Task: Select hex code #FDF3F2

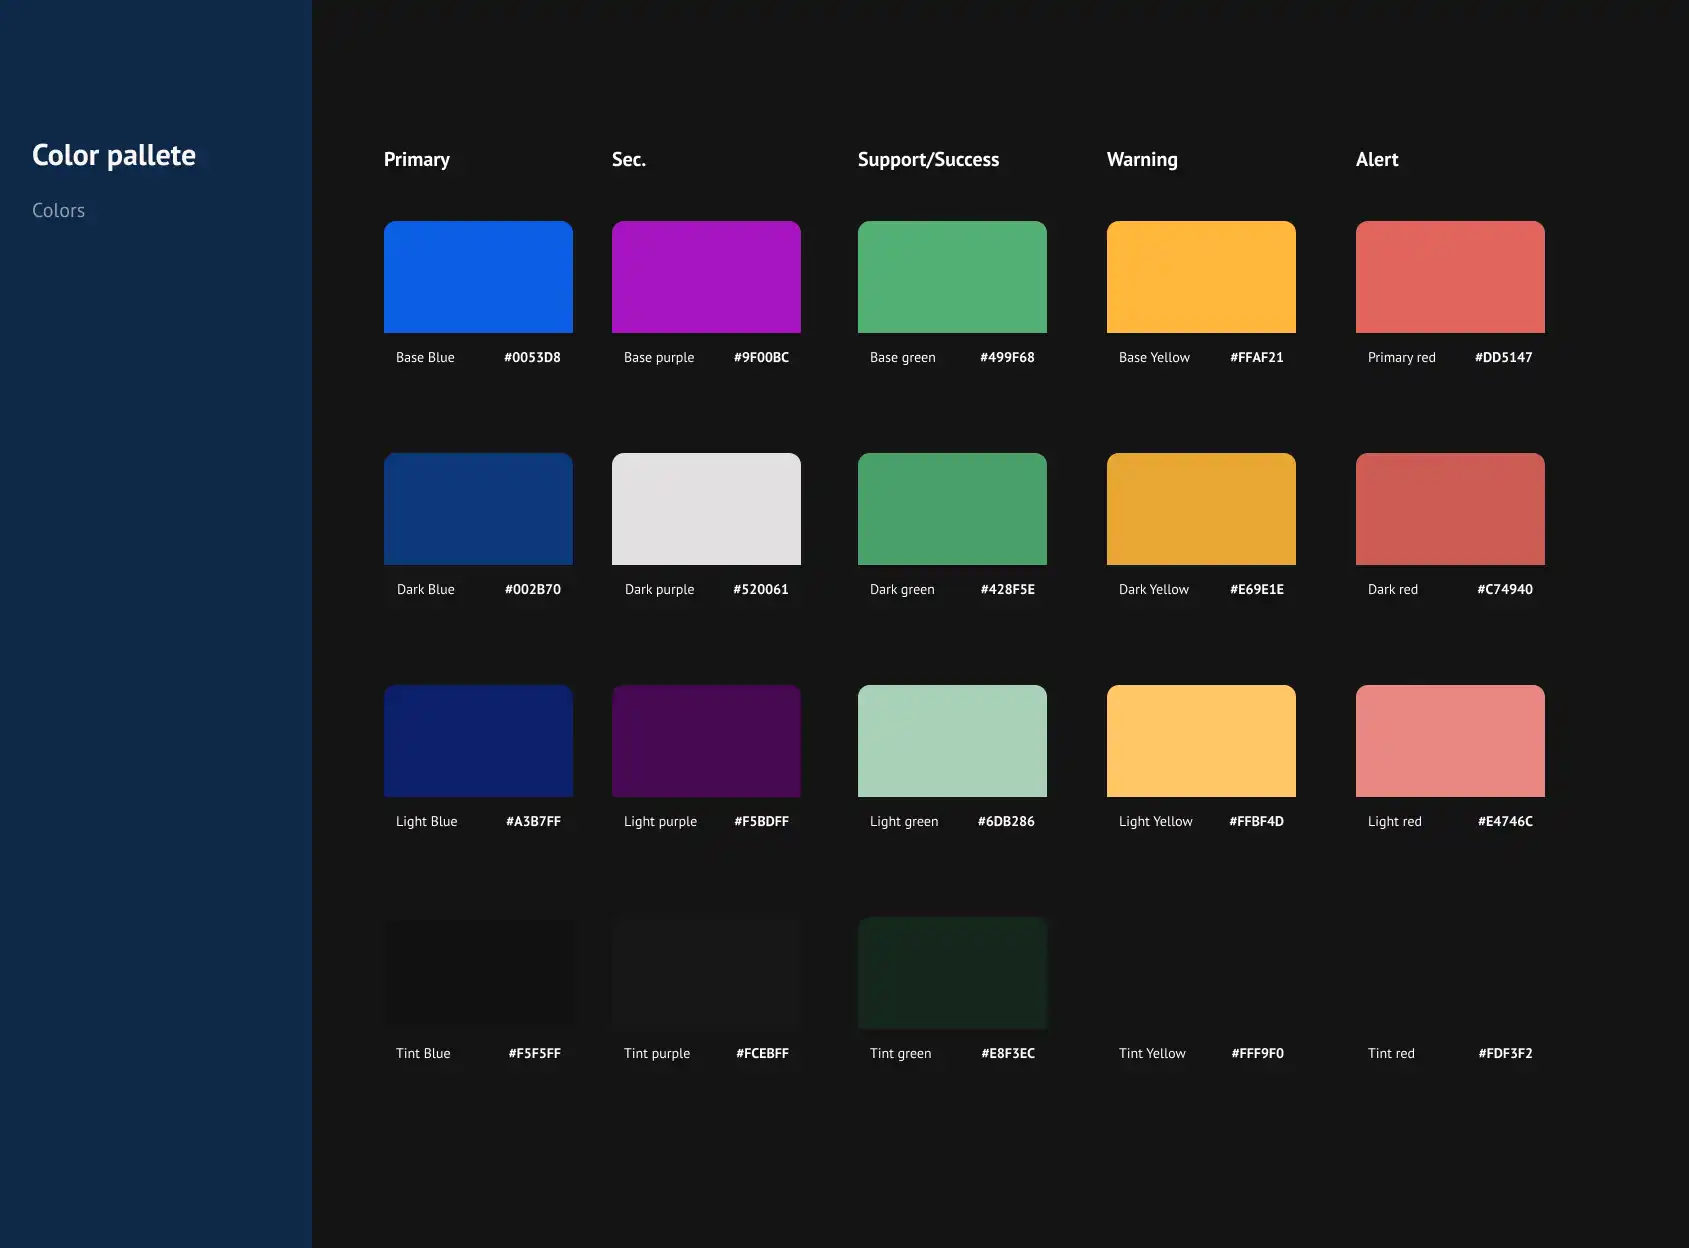Action: coord(1505,1053)
